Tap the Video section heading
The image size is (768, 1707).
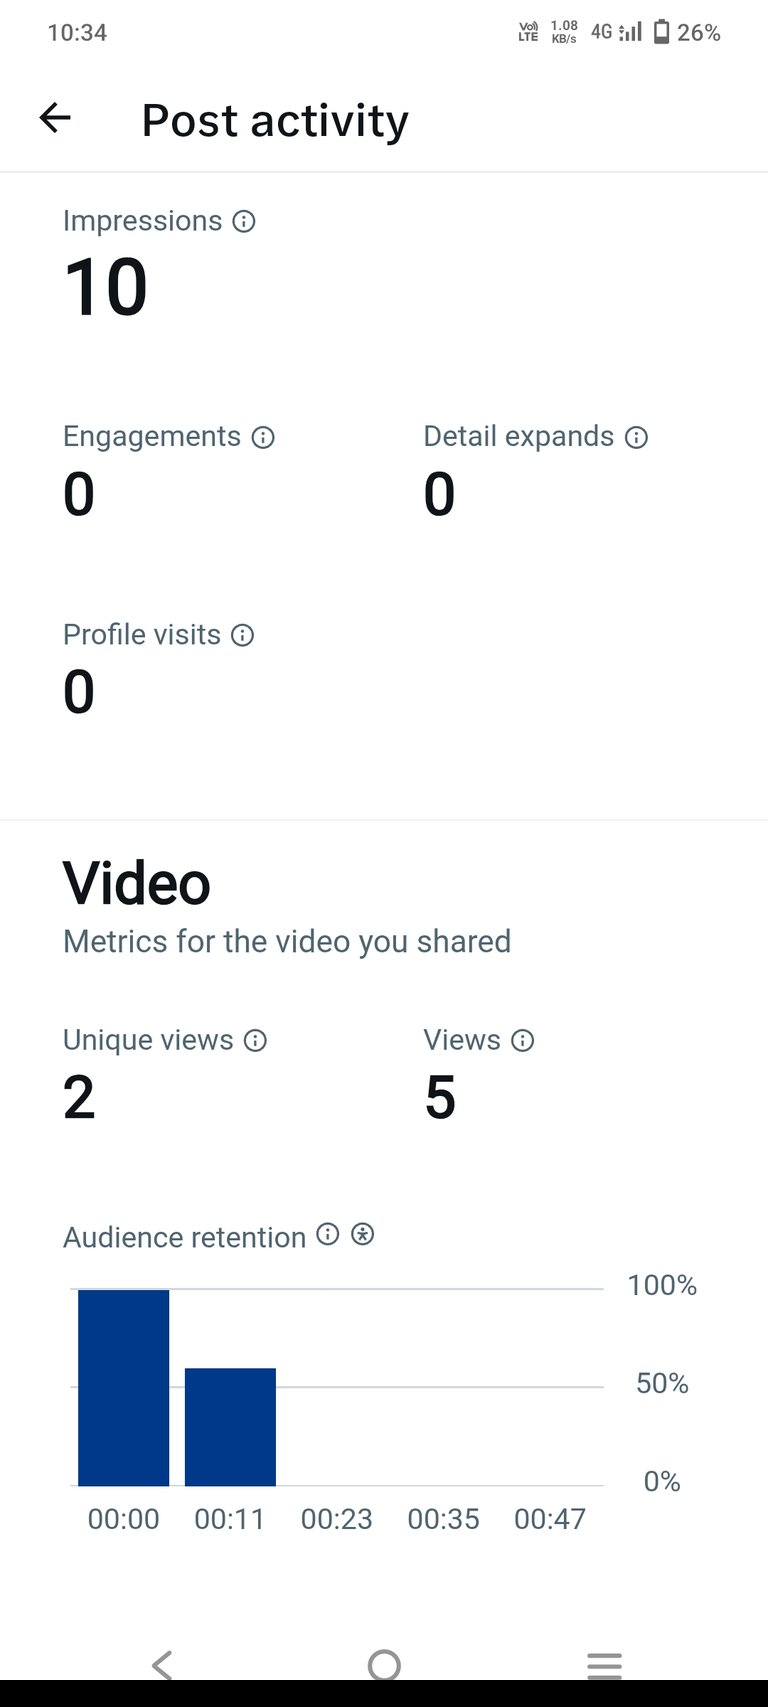coord(137,883)
